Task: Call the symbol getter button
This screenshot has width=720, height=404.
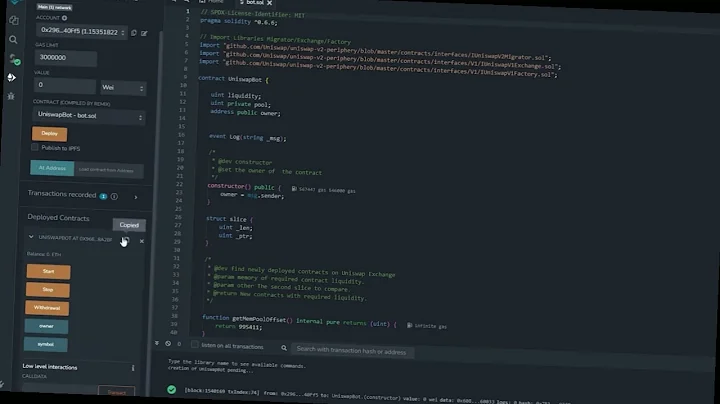Action: click(45, 344)
